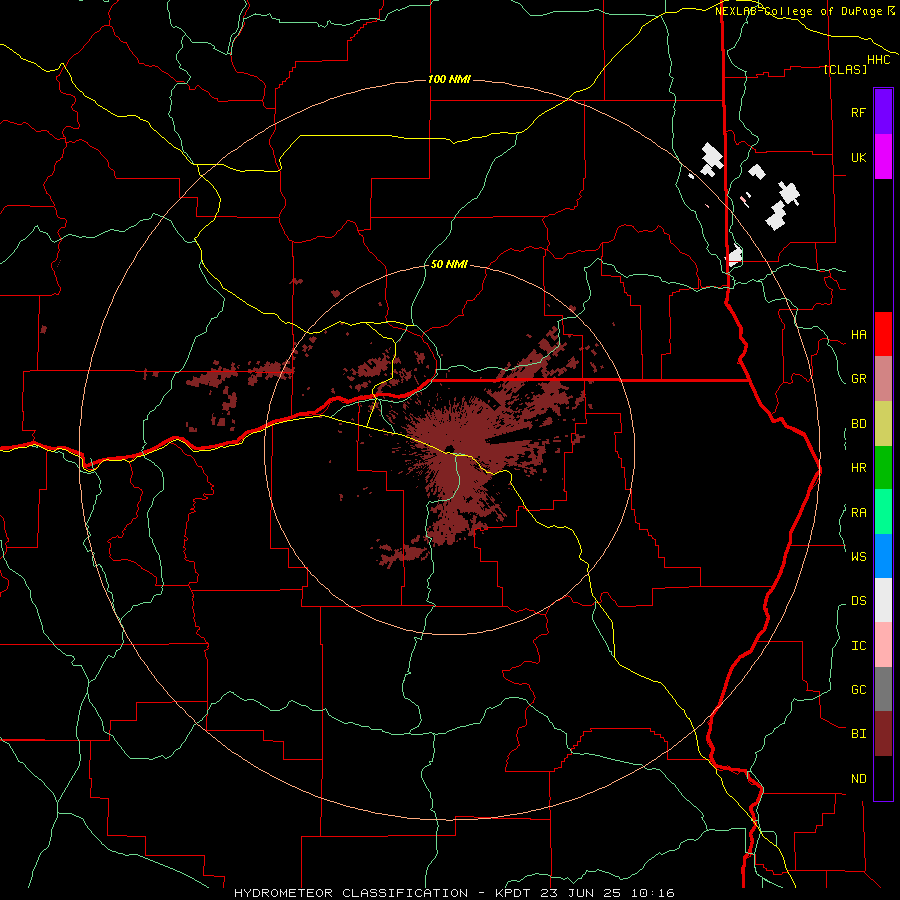Click the RF legend label
Image resolution: width=900 pixels, height=900 pixels.
pyautogui.click(x=858, y=112)
